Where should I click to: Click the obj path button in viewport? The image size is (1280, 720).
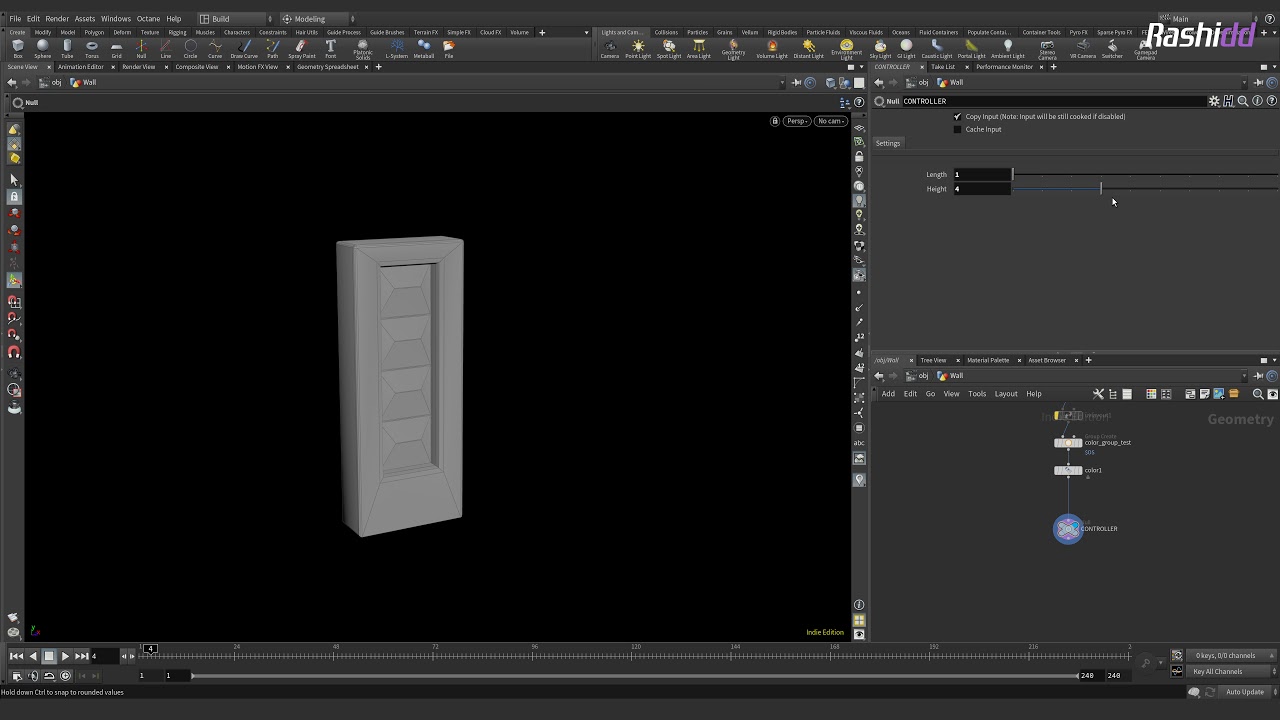(x=51, y=83)
